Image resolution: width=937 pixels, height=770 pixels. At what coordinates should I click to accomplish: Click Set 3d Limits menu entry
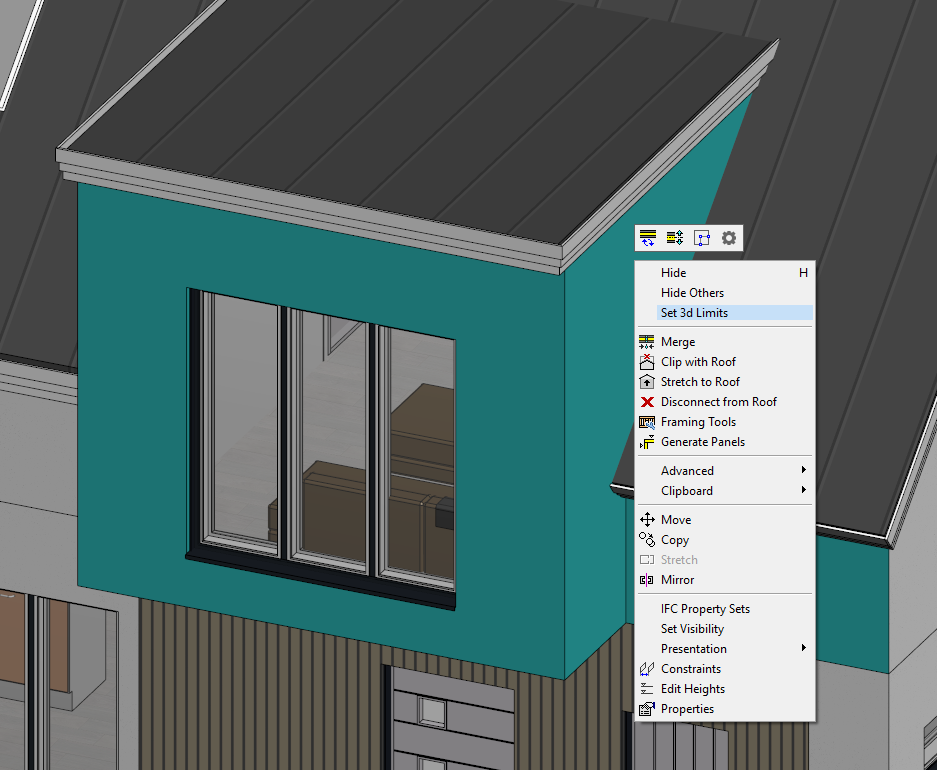point(694,313)
